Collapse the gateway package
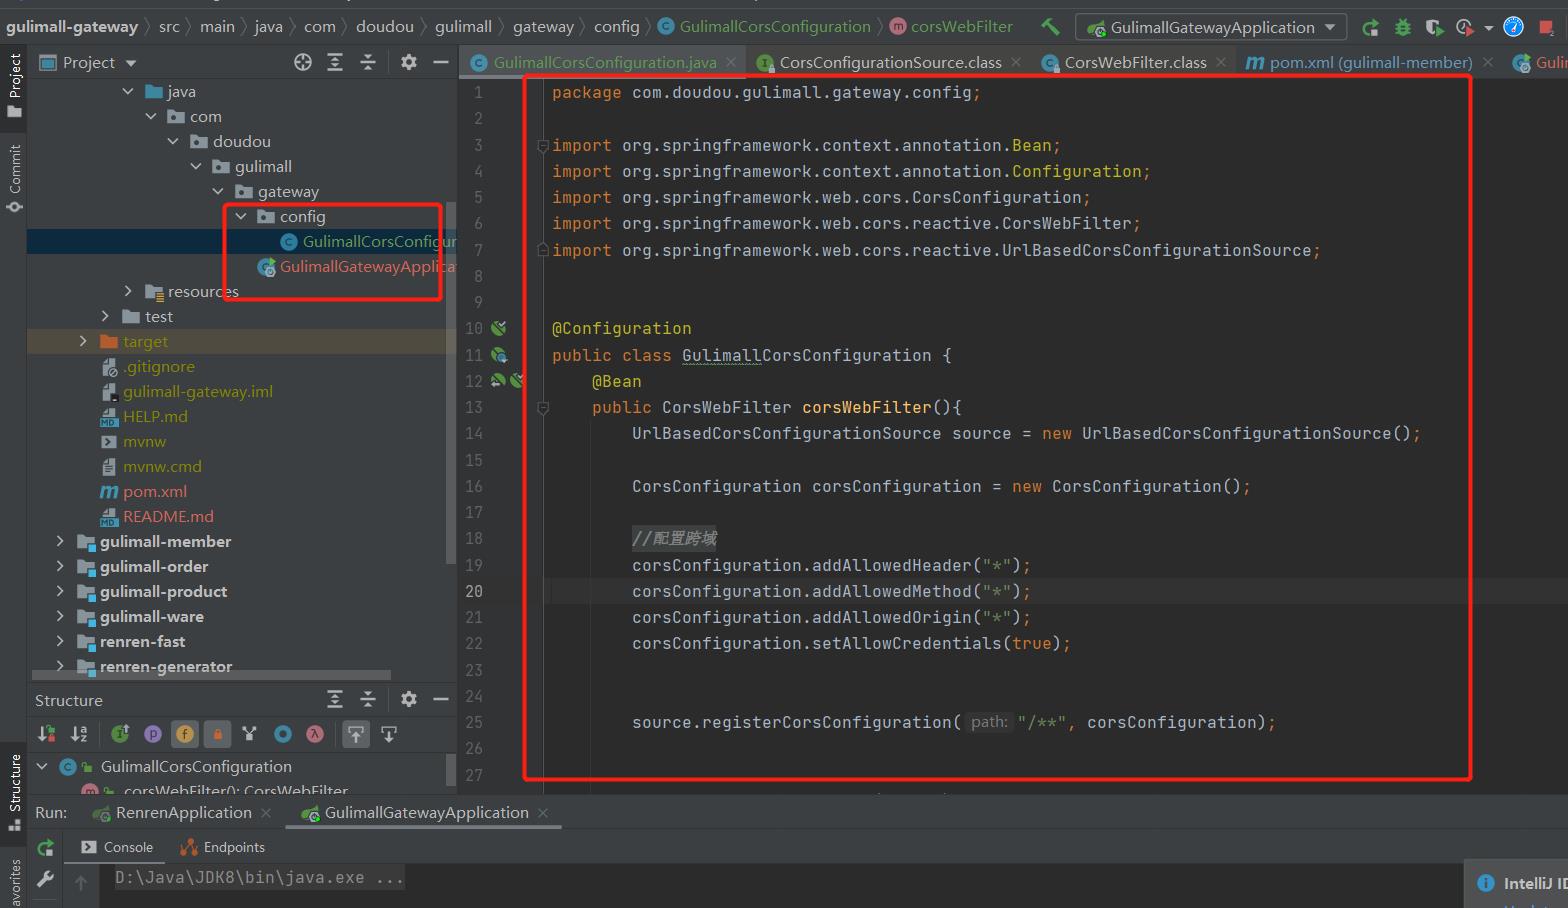This screenshot has height=908, width=1568. (x=218, y=191)
